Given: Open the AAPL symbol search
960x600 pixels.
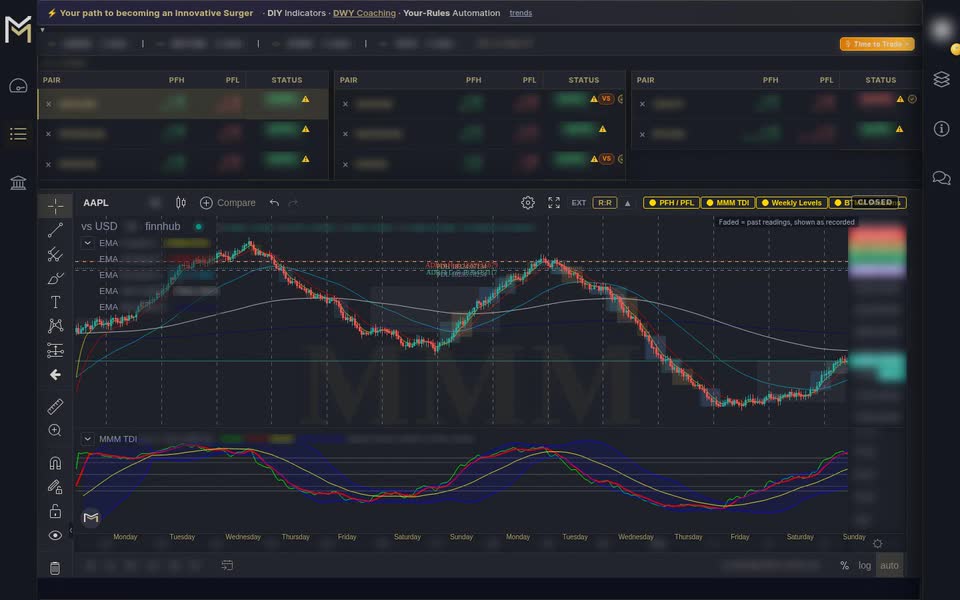Looking at the screenshot, I should 96,203.
